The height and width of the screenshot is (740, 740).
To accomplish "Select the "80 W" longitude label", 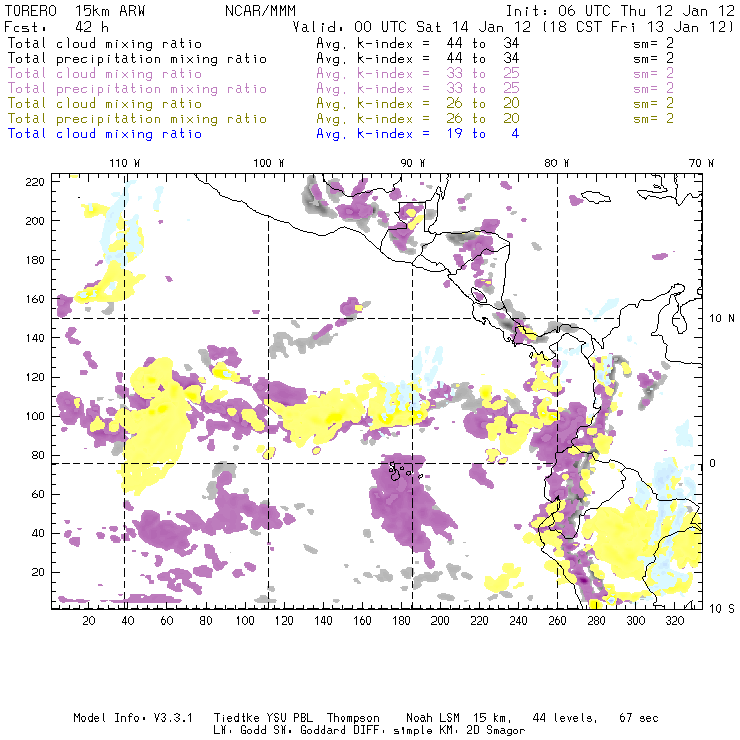I will [557, 163].
